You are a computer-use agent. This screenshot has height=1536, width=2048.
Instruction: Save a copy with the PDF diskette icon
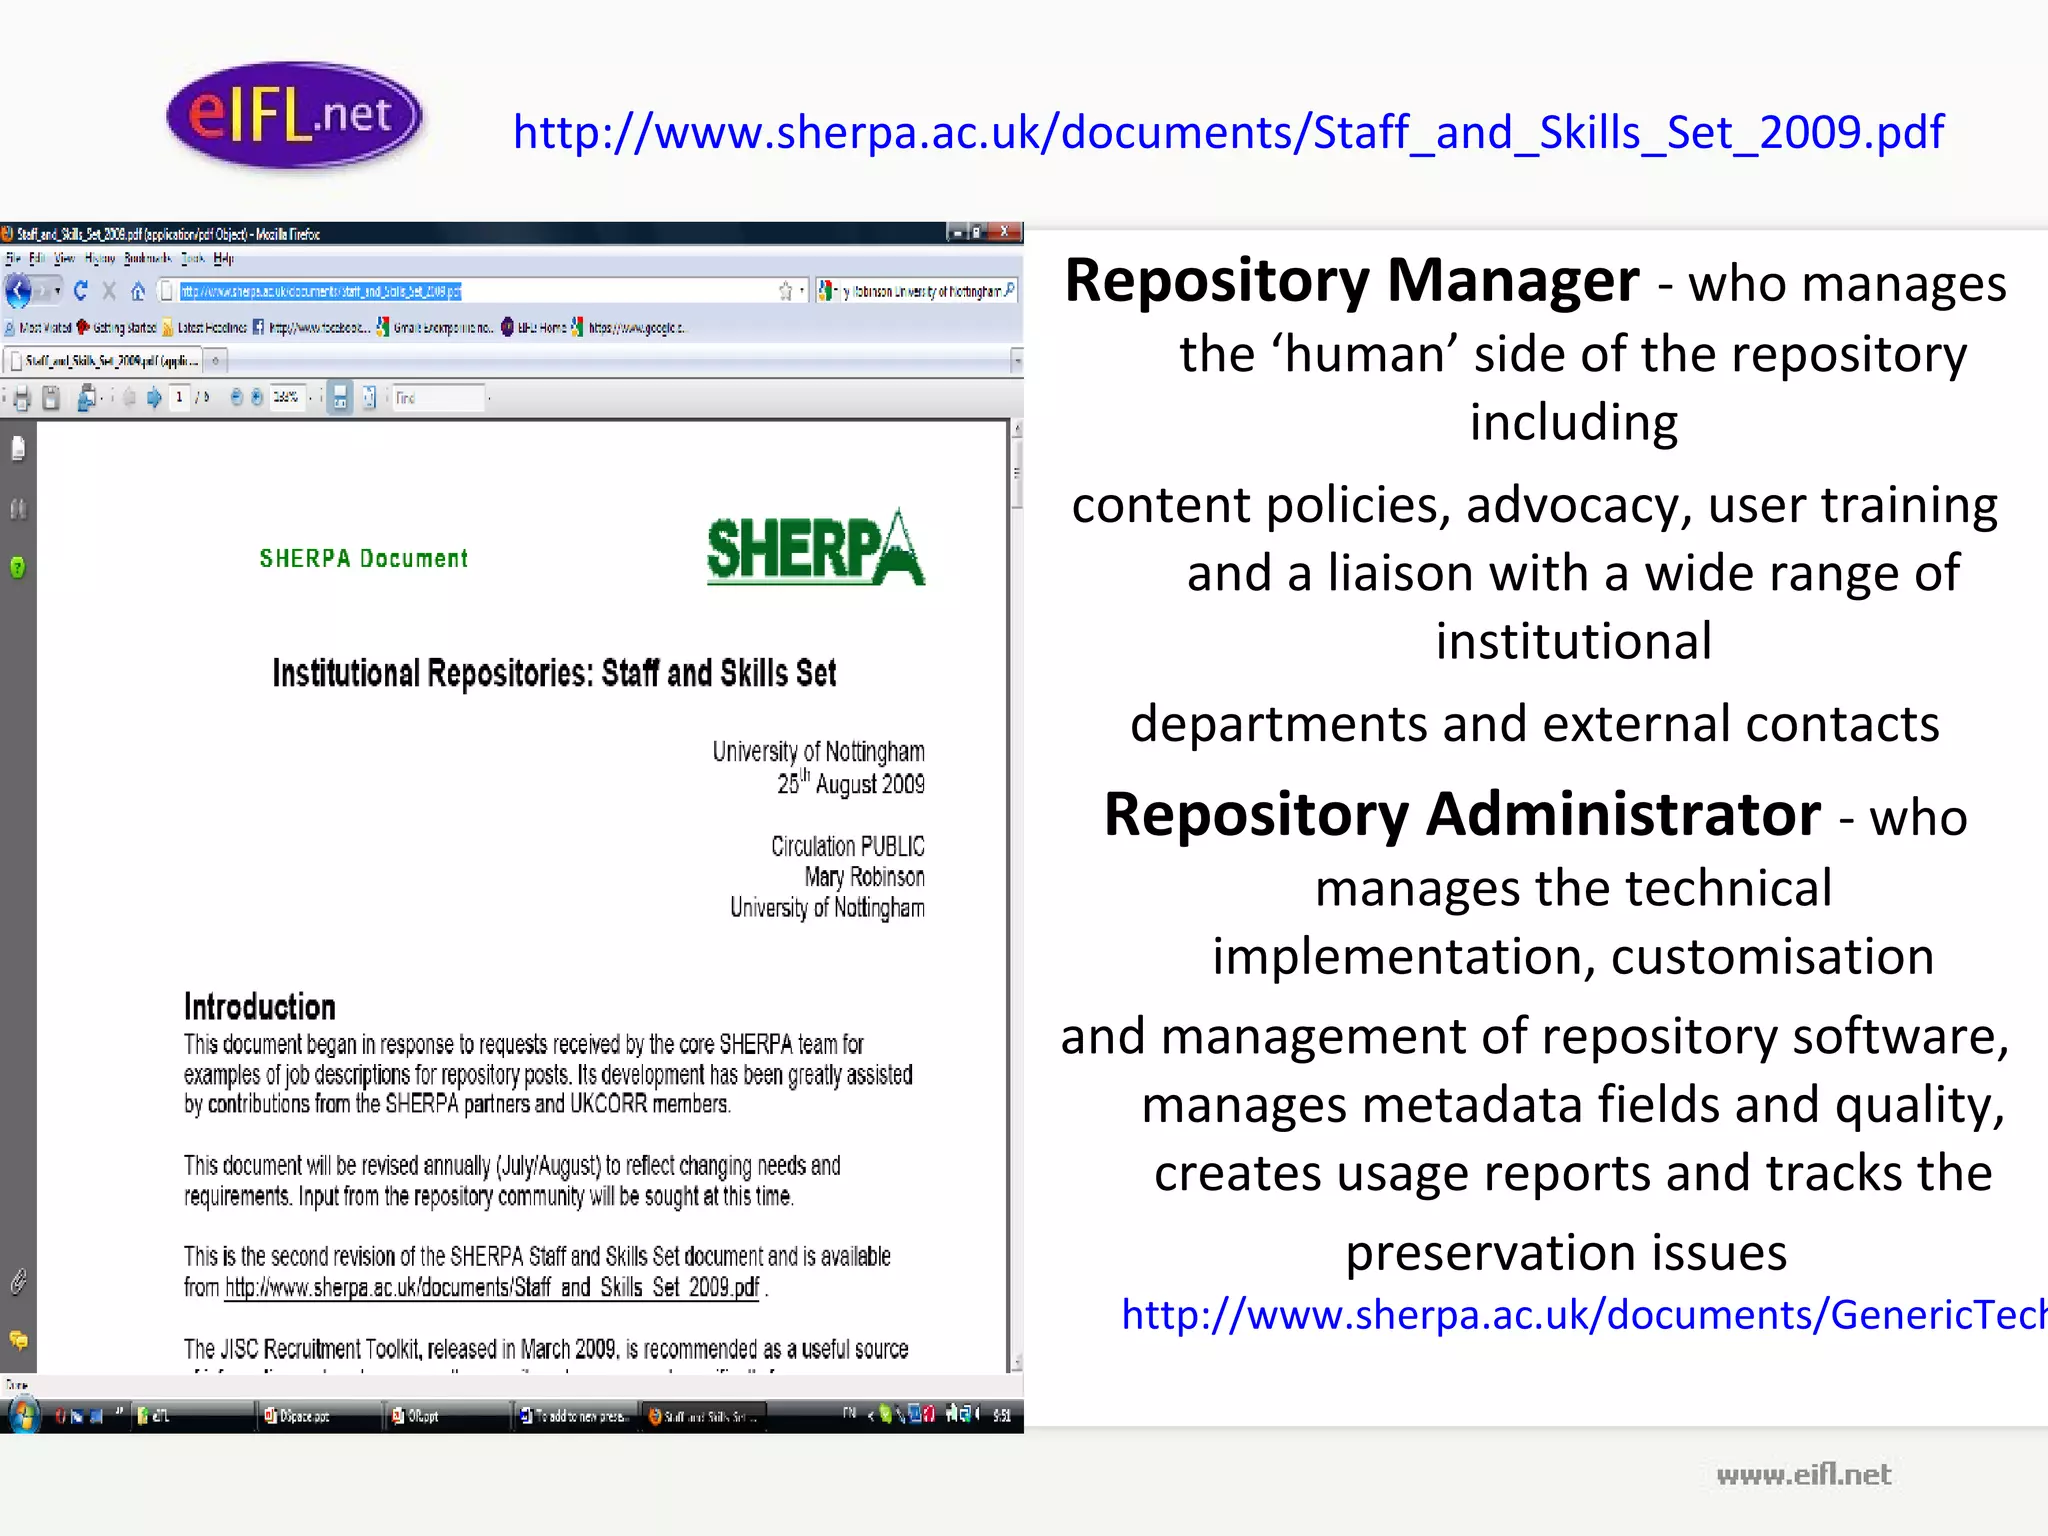[x=51, y=398]
